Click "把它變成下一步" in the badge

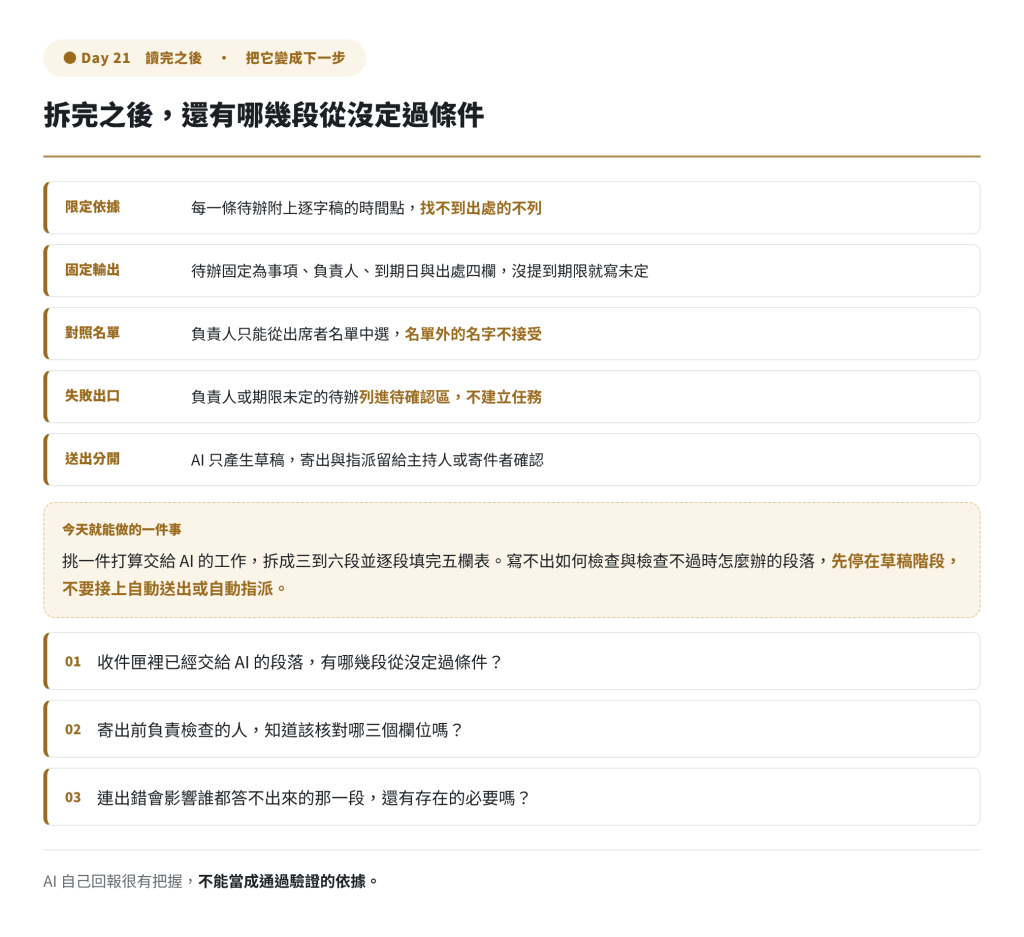pos(295,58)
